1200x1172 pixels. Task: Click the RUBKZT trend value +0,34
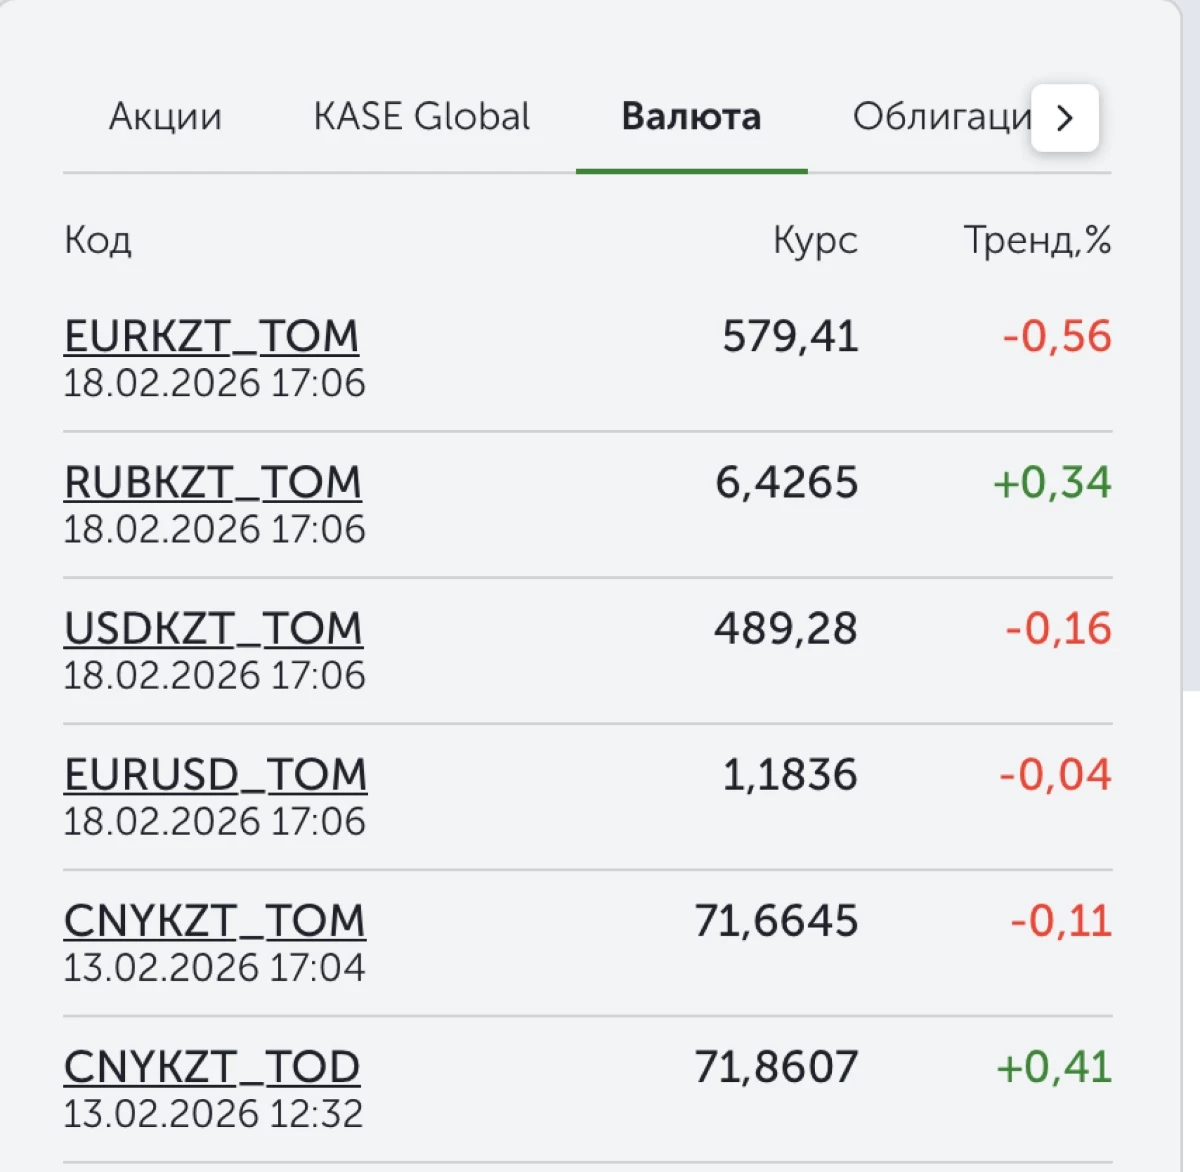click(x=1052, y=482)
